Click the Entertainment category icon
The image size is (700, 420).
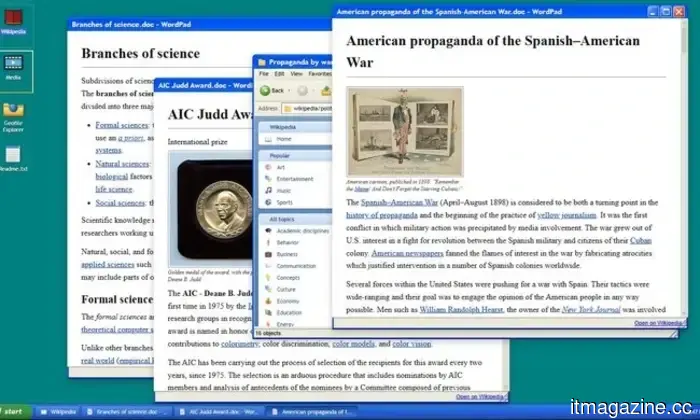[268, 179]
